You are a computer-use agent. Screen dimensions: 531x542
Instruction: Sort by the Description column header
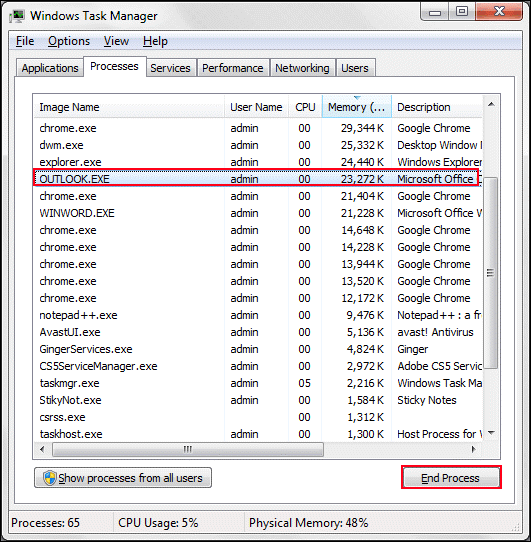437,107
